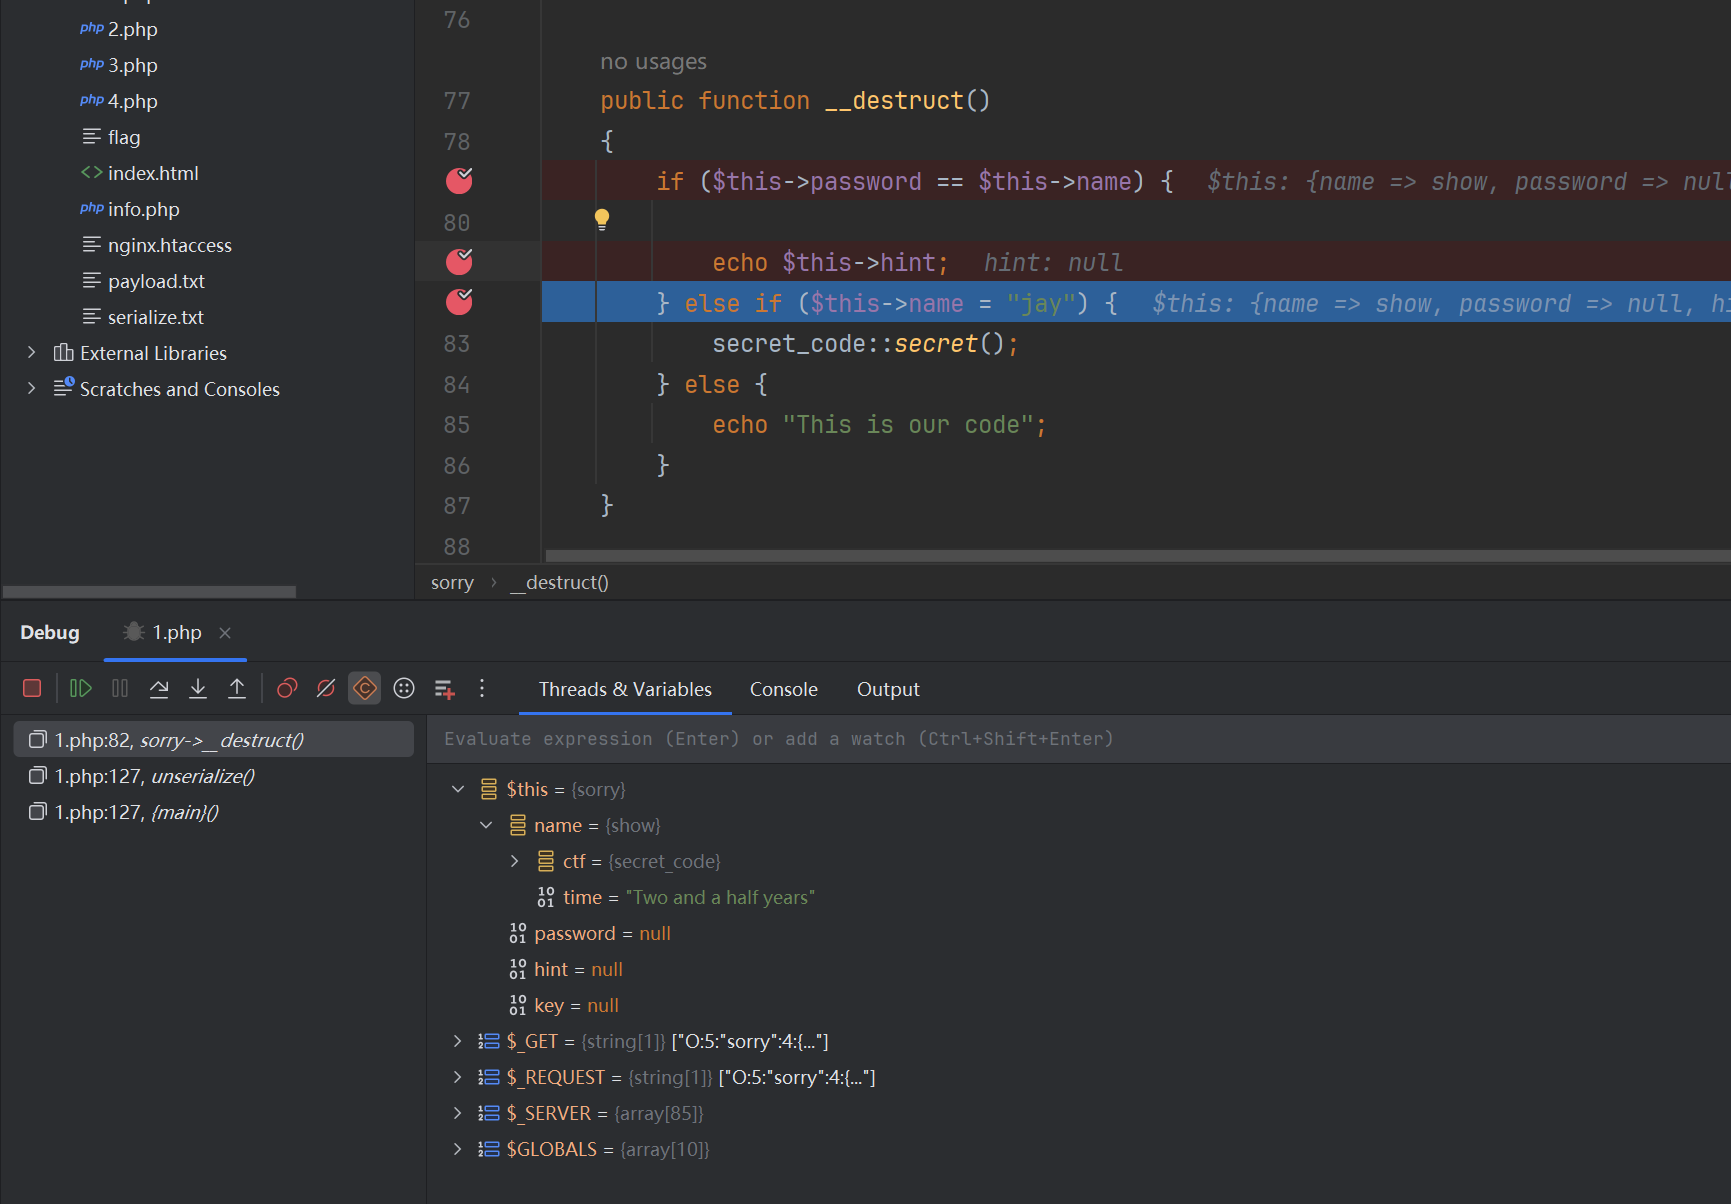This screenshot has width=1731, height=1204.
Task: Disable the breakpoint on the else-if jay line
Action: [x=459, y=302]
